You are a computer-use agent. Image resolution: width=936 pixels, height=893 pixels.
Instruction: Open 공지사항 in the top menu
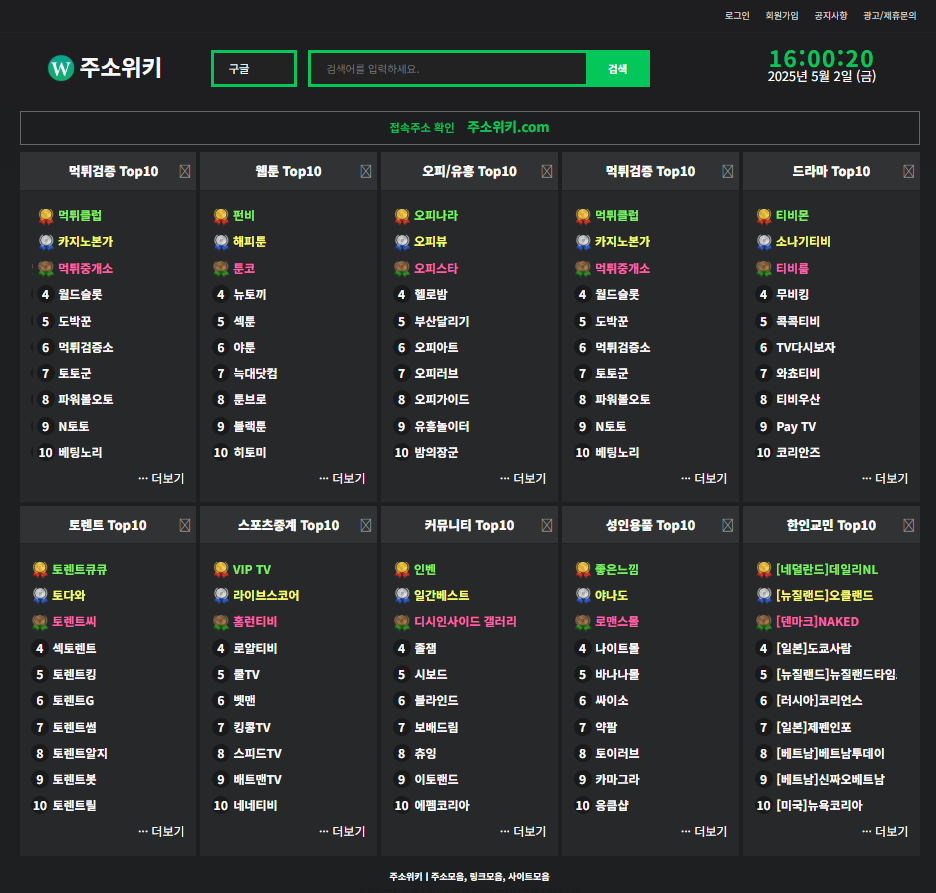pos(831,16)
